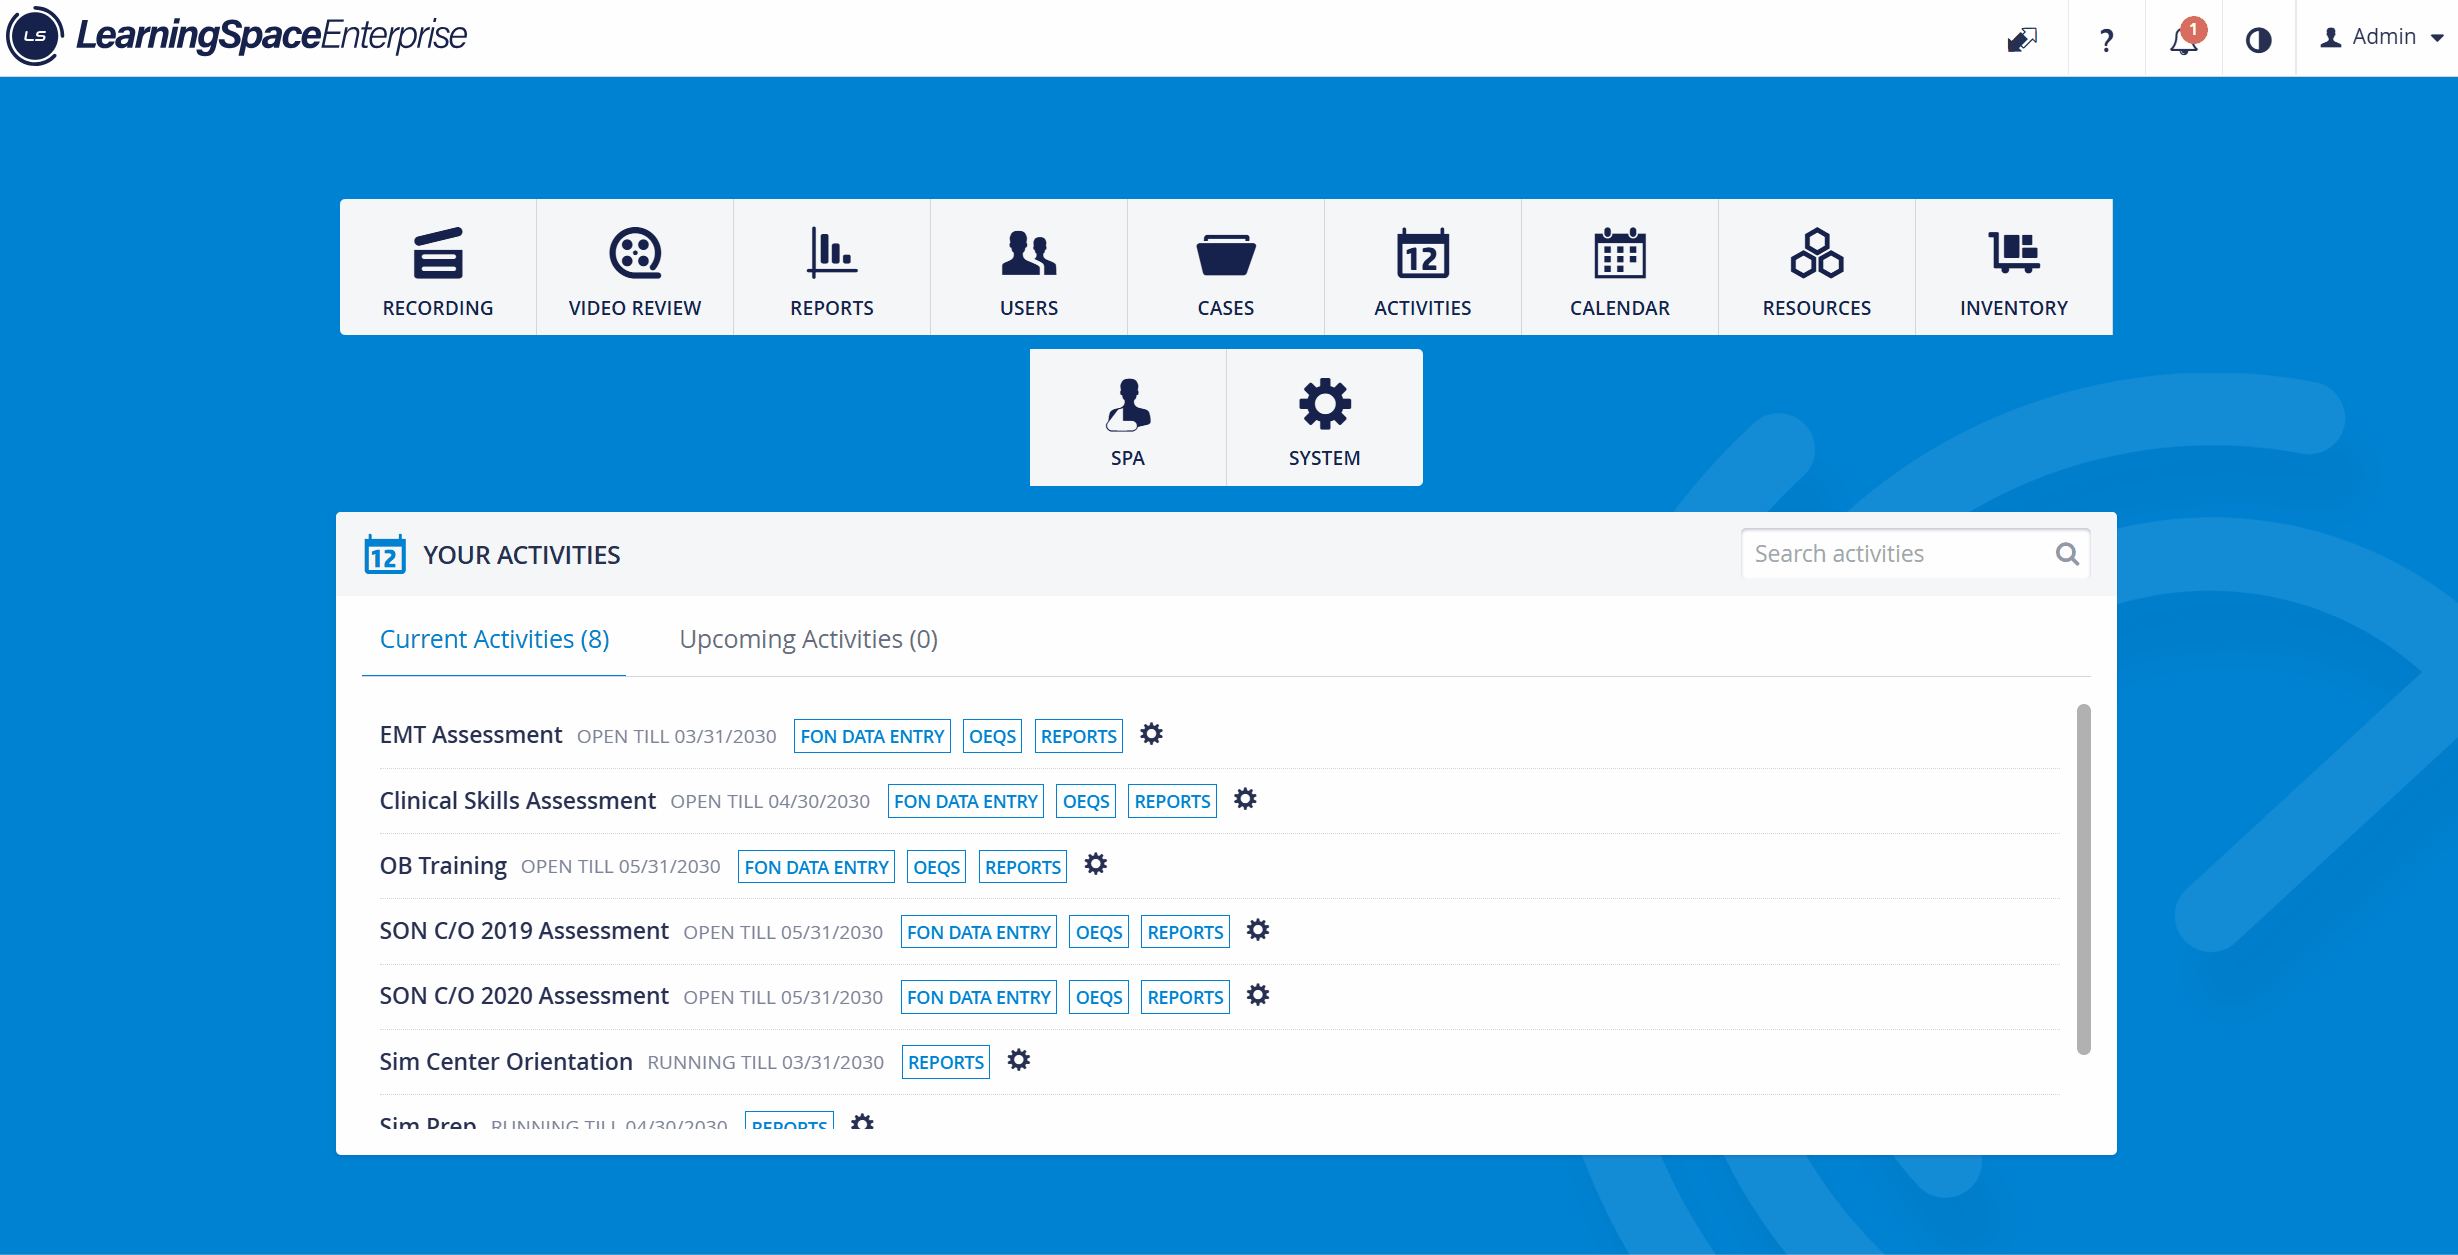Open the Inventory module
The height and width of the screenshot is (1255, 2458).
2014,267
